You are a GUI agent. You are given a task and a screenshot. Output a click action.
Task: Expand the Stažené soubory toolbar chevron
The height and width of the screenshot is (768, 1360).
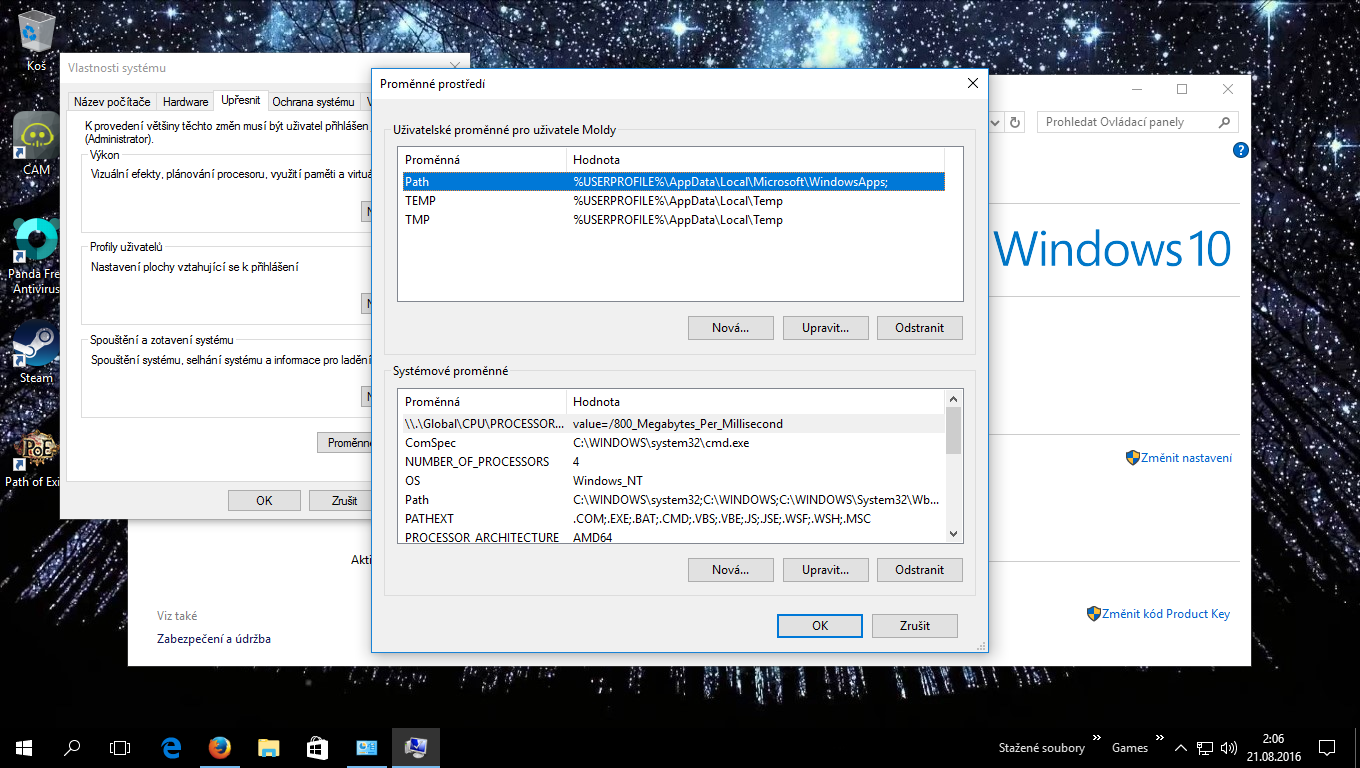[x=1097, y=740]
